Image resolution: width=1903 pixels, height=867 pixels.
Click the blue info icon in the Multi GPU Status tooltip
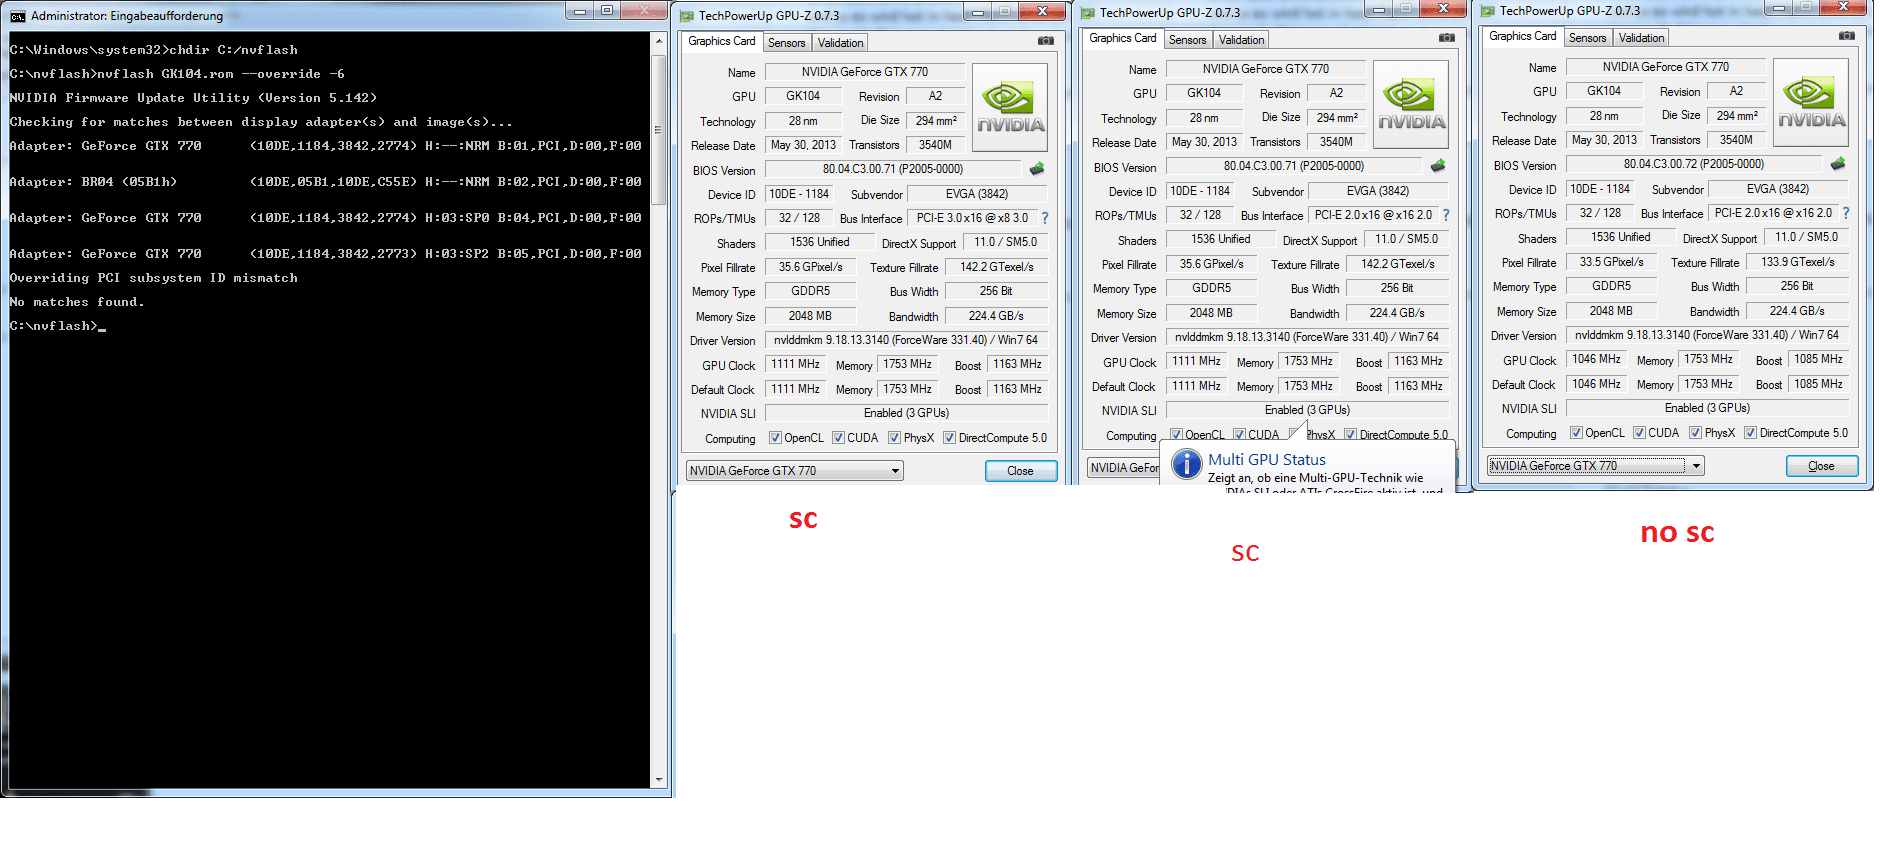[1186, 465]
